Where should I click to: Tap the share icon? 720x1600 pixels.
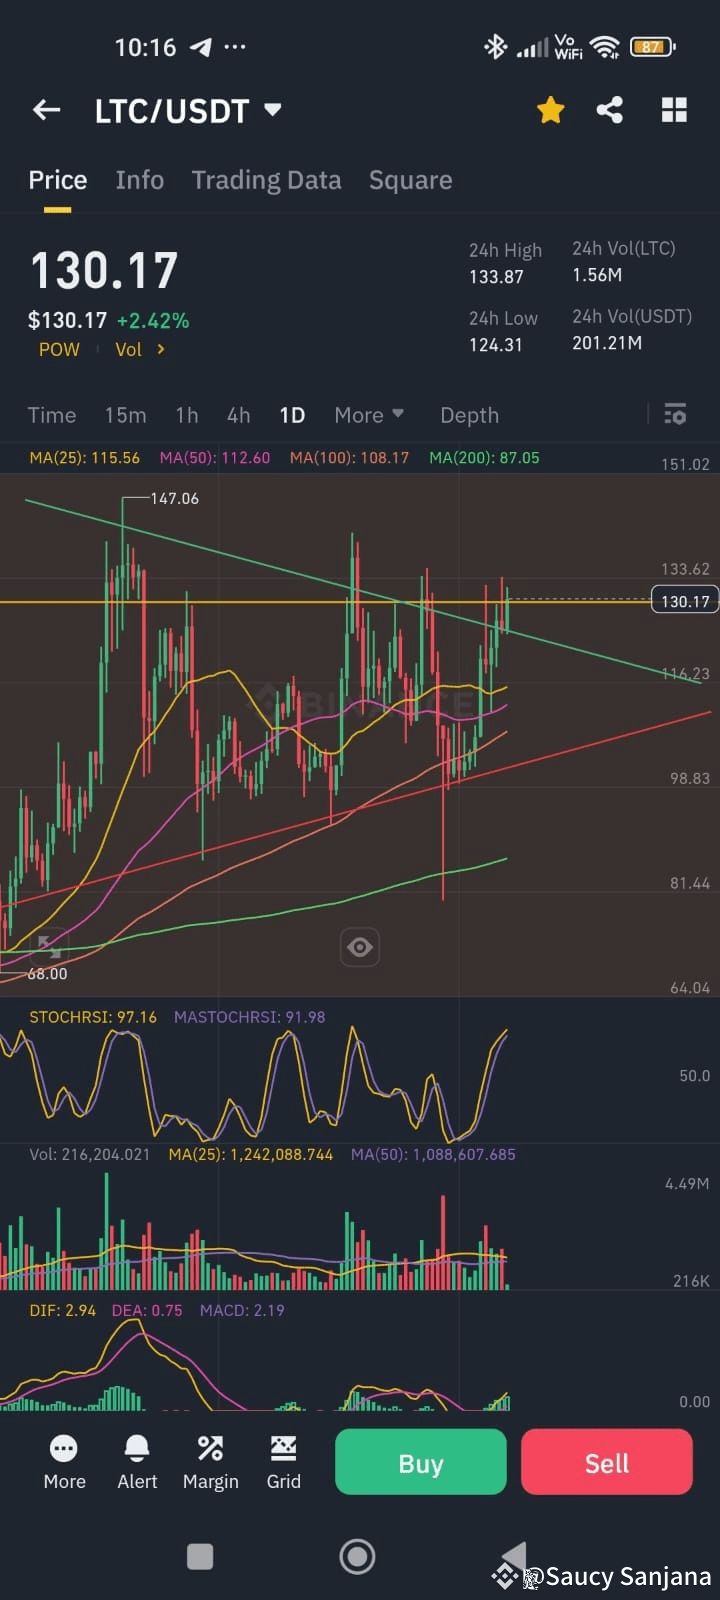610,110
